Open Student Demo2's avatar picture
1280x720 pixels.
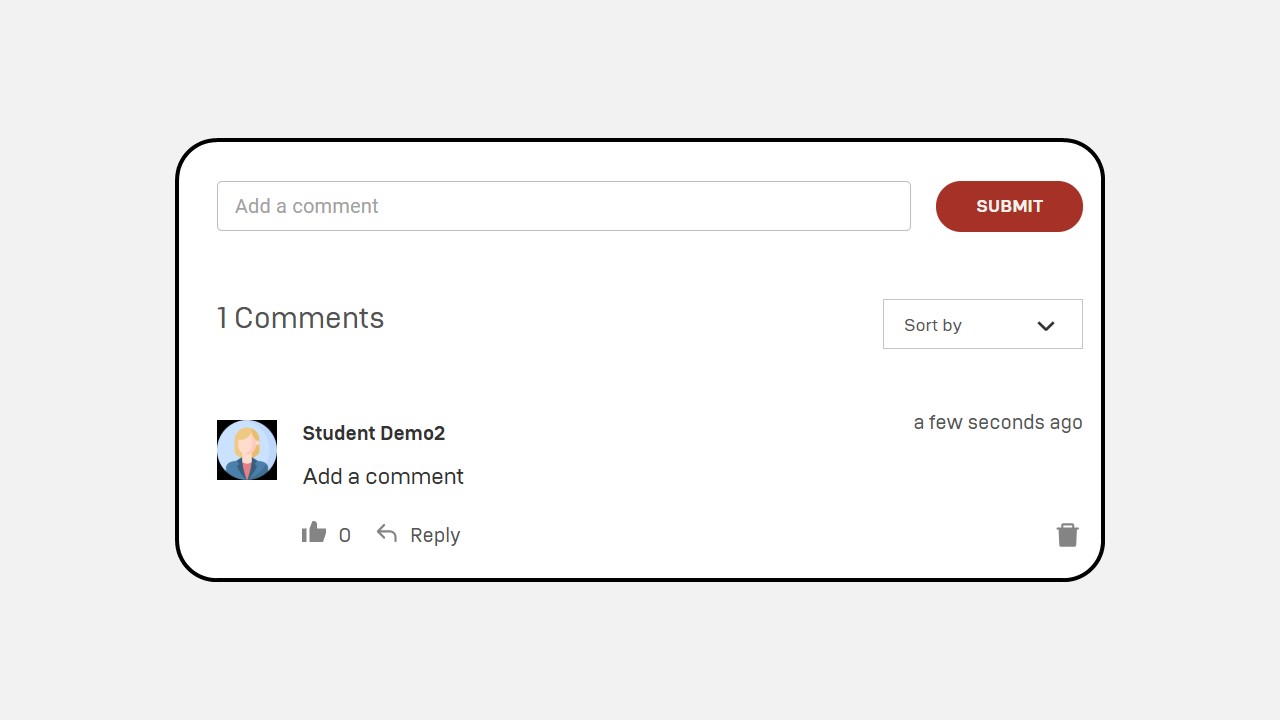click(247, 450)
